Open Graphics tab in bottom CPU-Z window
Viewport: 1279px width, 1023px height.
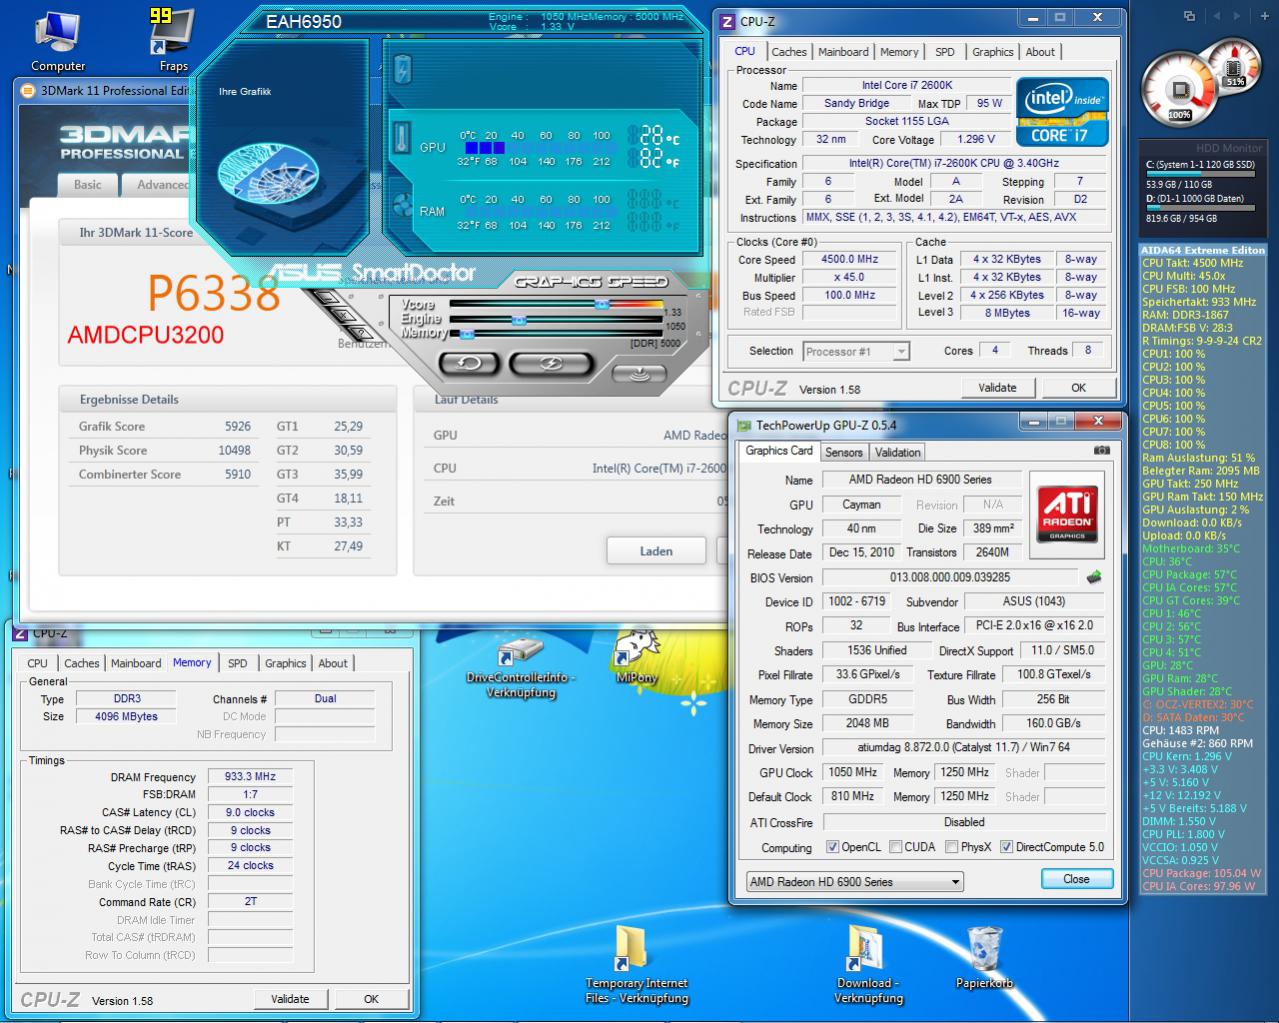(285, 663)
